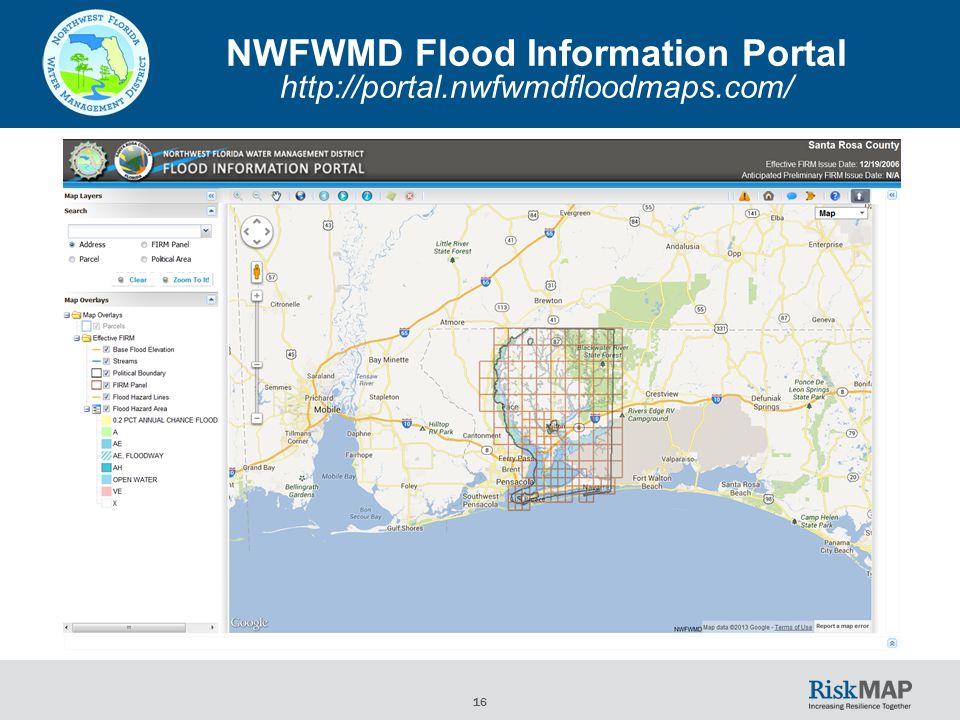Viewport: 960px width, 720px height.
Task: Open the search box dropdown arrow
Action: [x=206, y=231]
